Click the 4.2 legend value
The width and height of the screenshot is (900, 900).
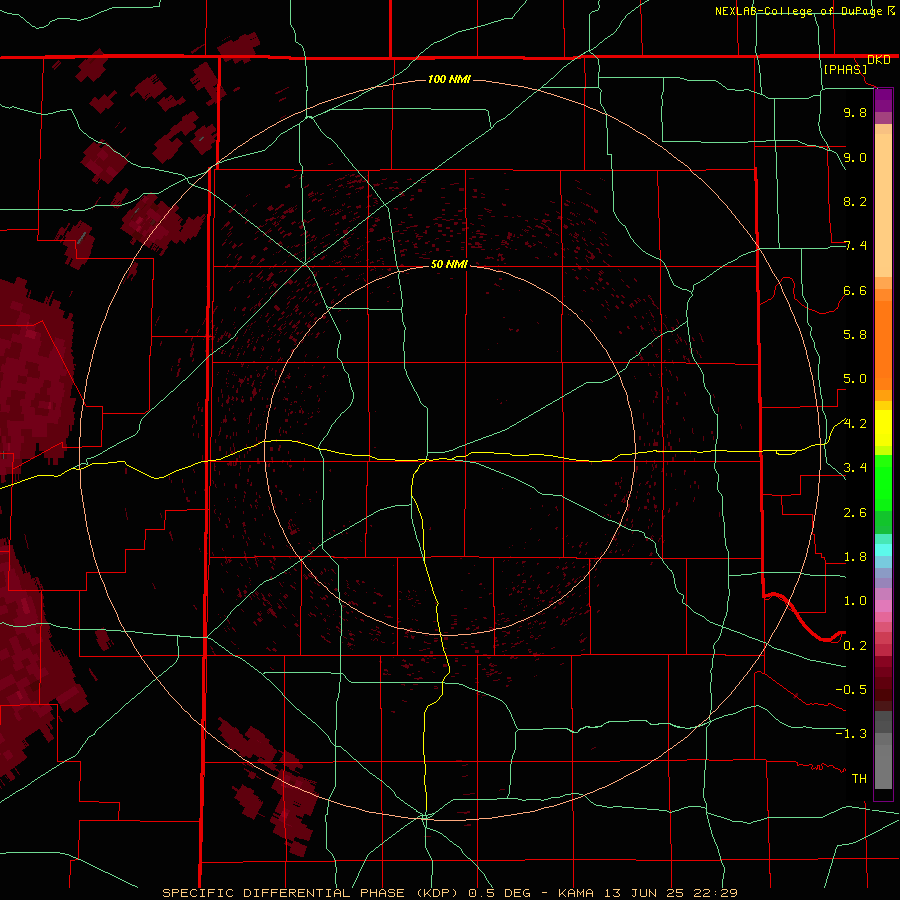pyautogui.click(x=855, y=424)
